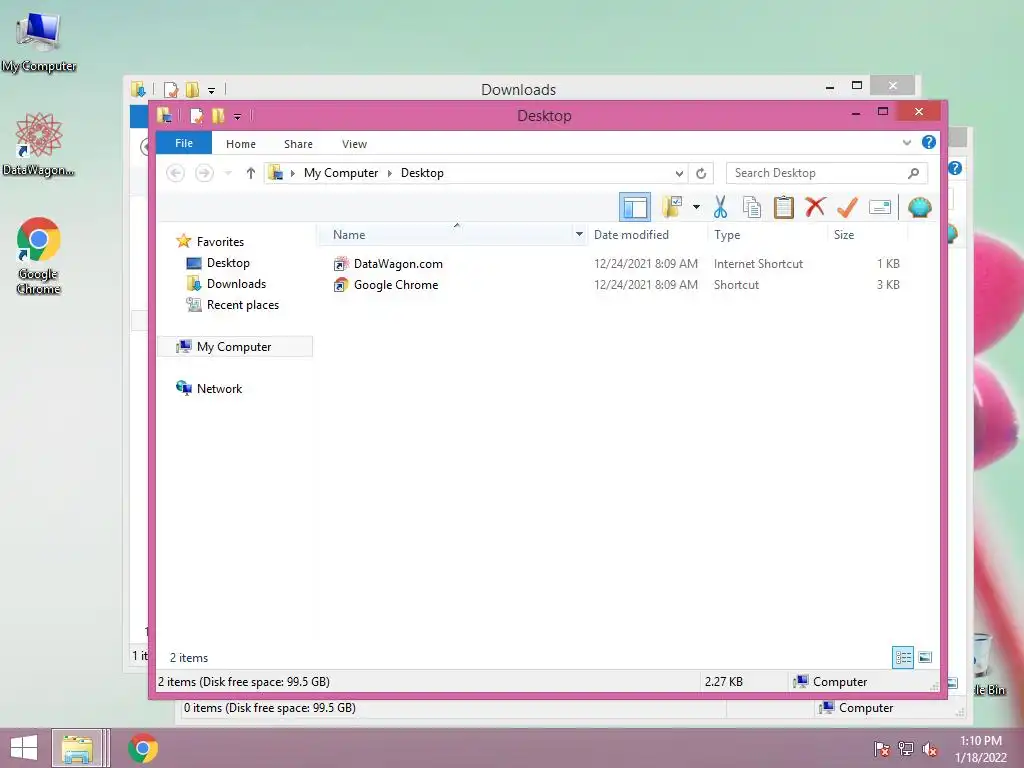Click Desktop in the address breadcrumb
1024x768 pixels.
[422, 173]
